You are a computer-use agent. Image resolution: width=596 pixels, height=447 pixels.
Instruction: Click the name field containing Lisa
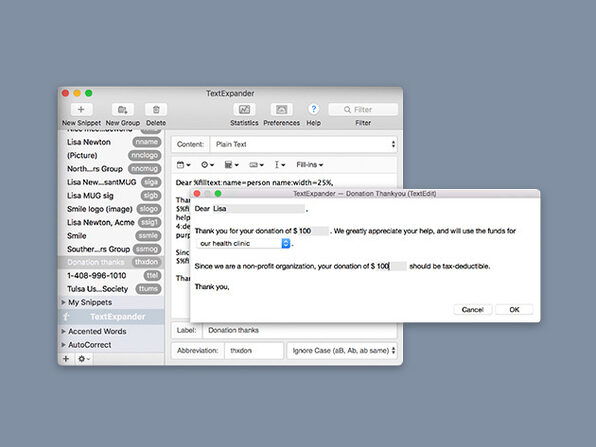click(x=258, y=209)
